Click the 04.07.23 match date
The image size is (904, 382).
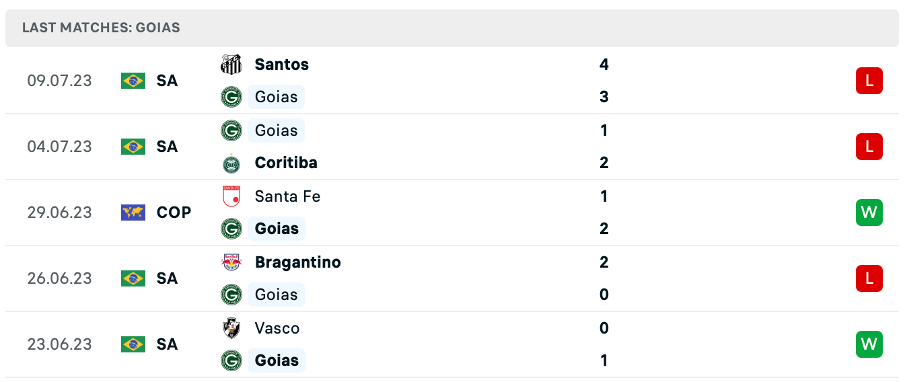[x=59, y=147]
